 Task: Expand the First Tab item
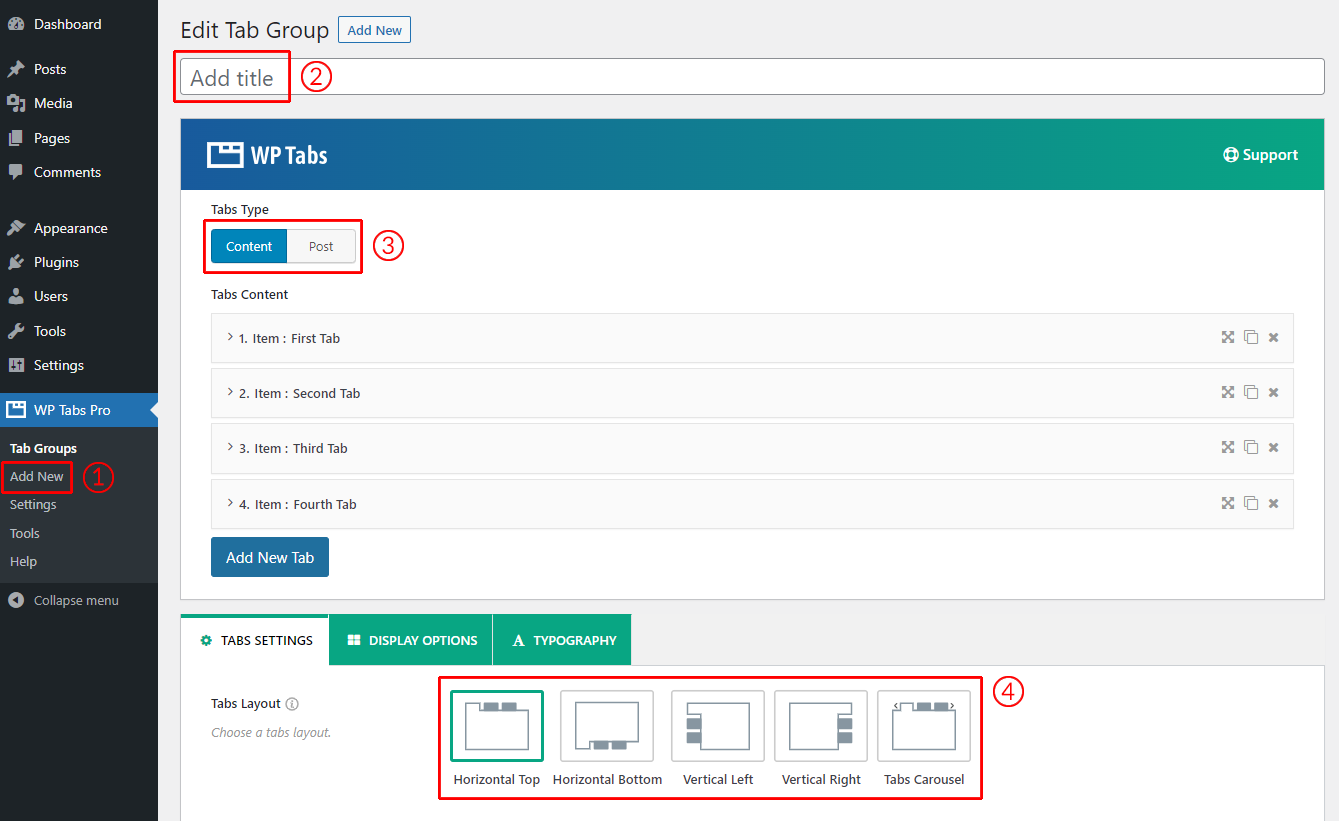point(231,338)
